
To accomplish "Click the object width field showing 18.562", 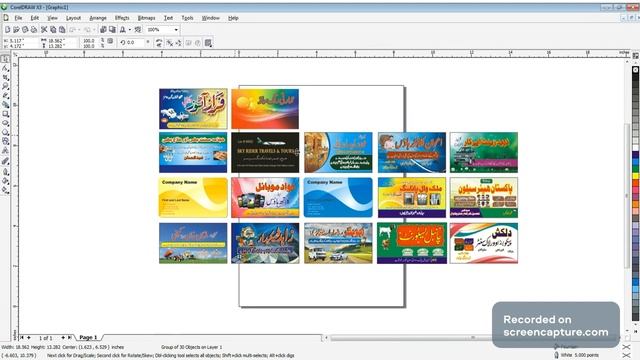I will 59,41.
